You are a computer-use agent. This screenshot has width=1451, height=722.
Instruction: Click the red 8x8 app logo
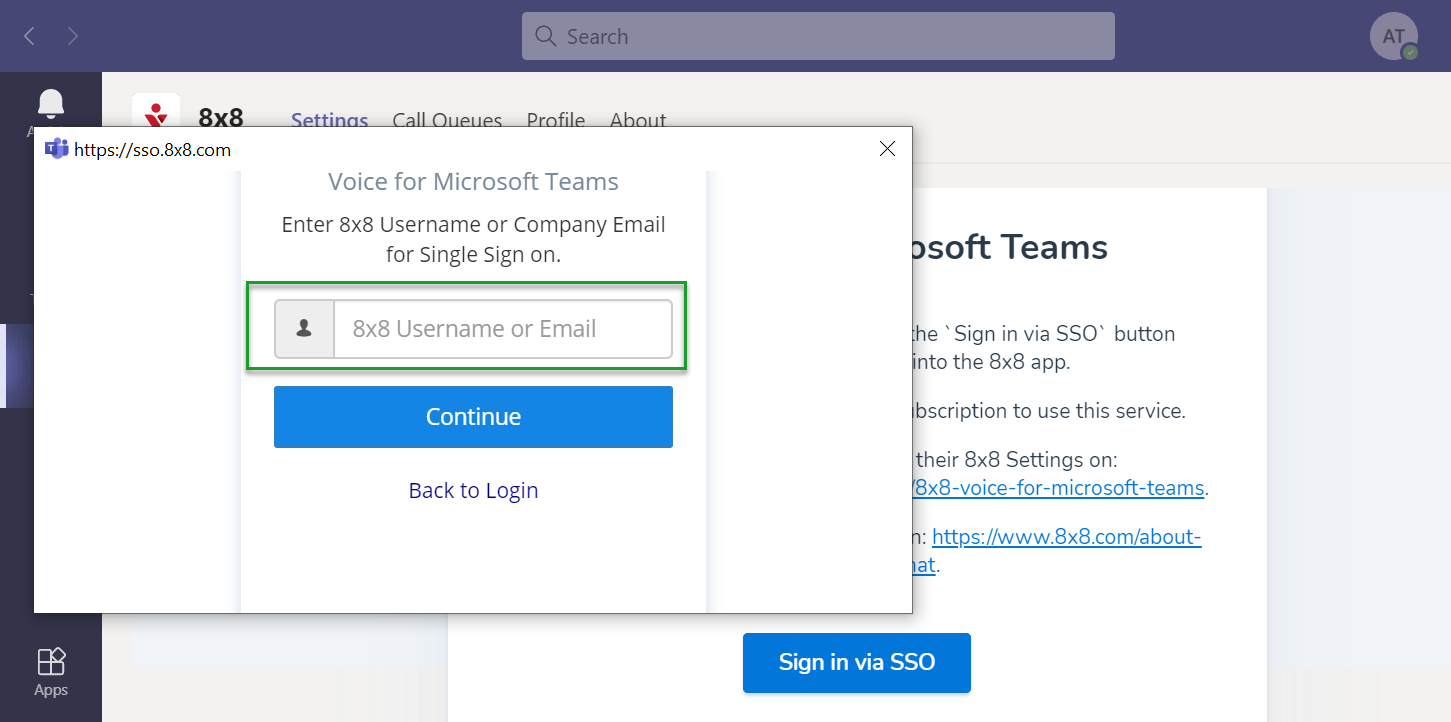coord(156,113)
